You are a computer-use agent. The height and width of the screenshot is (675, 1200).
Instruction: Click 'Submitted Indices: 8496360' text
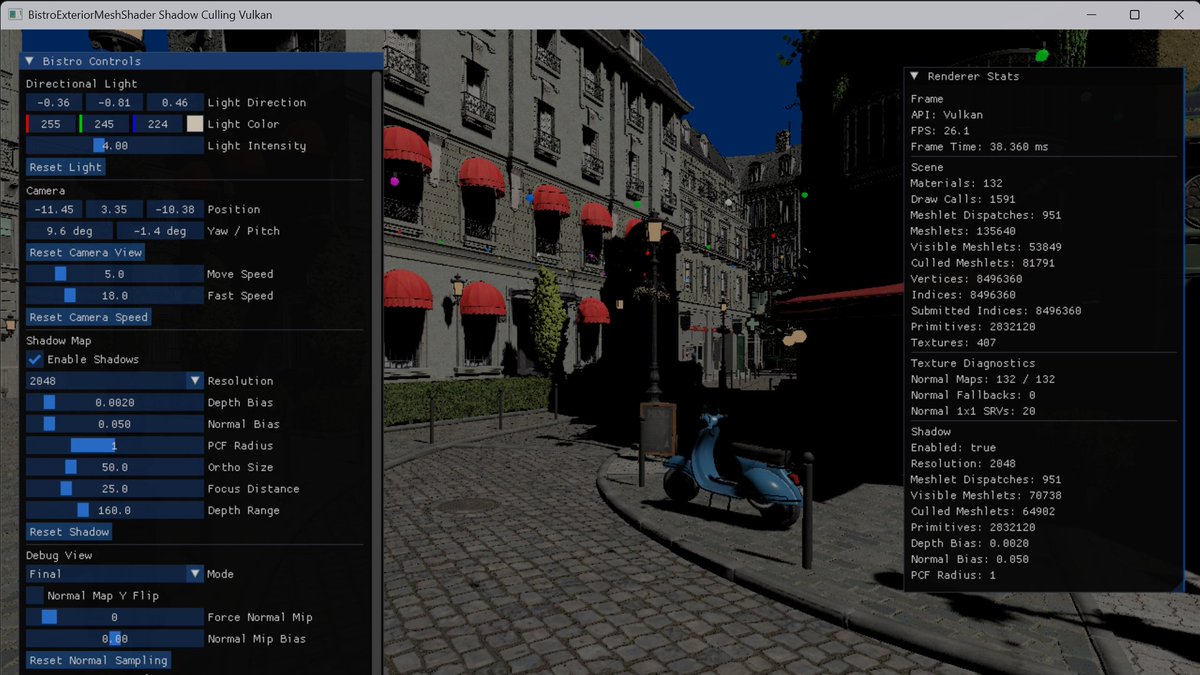click(995, 311)
